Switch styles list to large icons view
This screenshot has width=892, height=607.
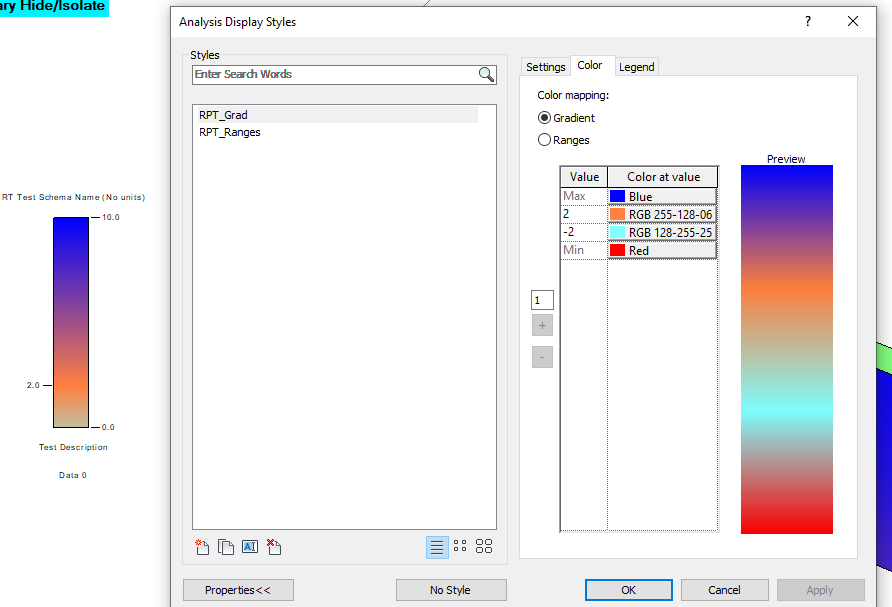pos(484,546)
